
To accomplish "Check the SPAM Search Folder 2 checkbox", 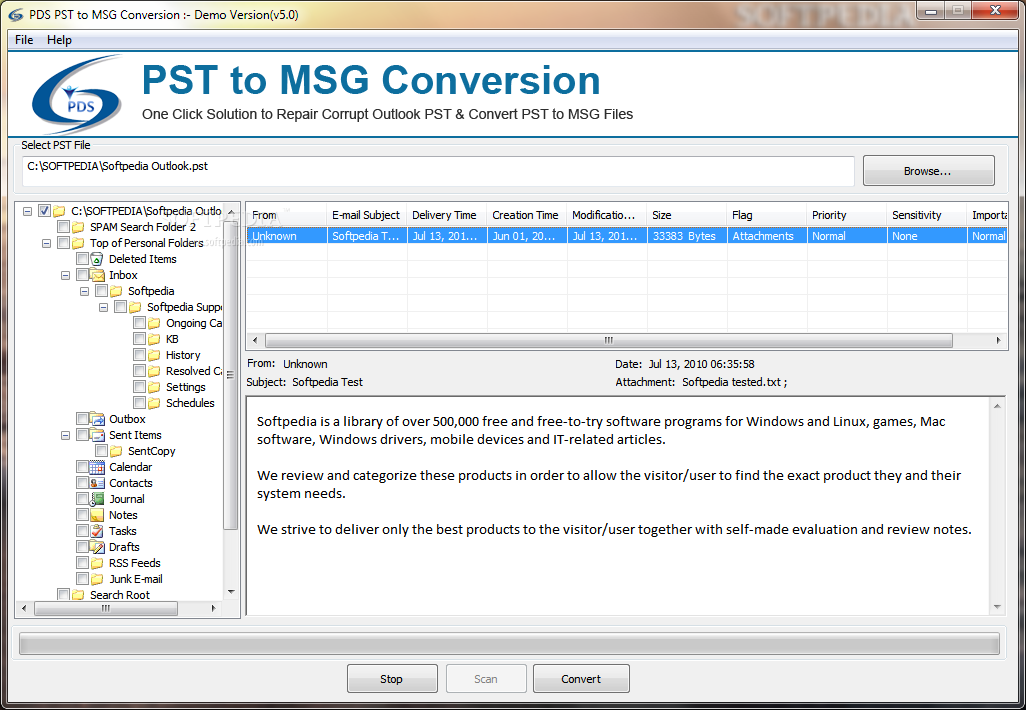I will click(63, 227).
